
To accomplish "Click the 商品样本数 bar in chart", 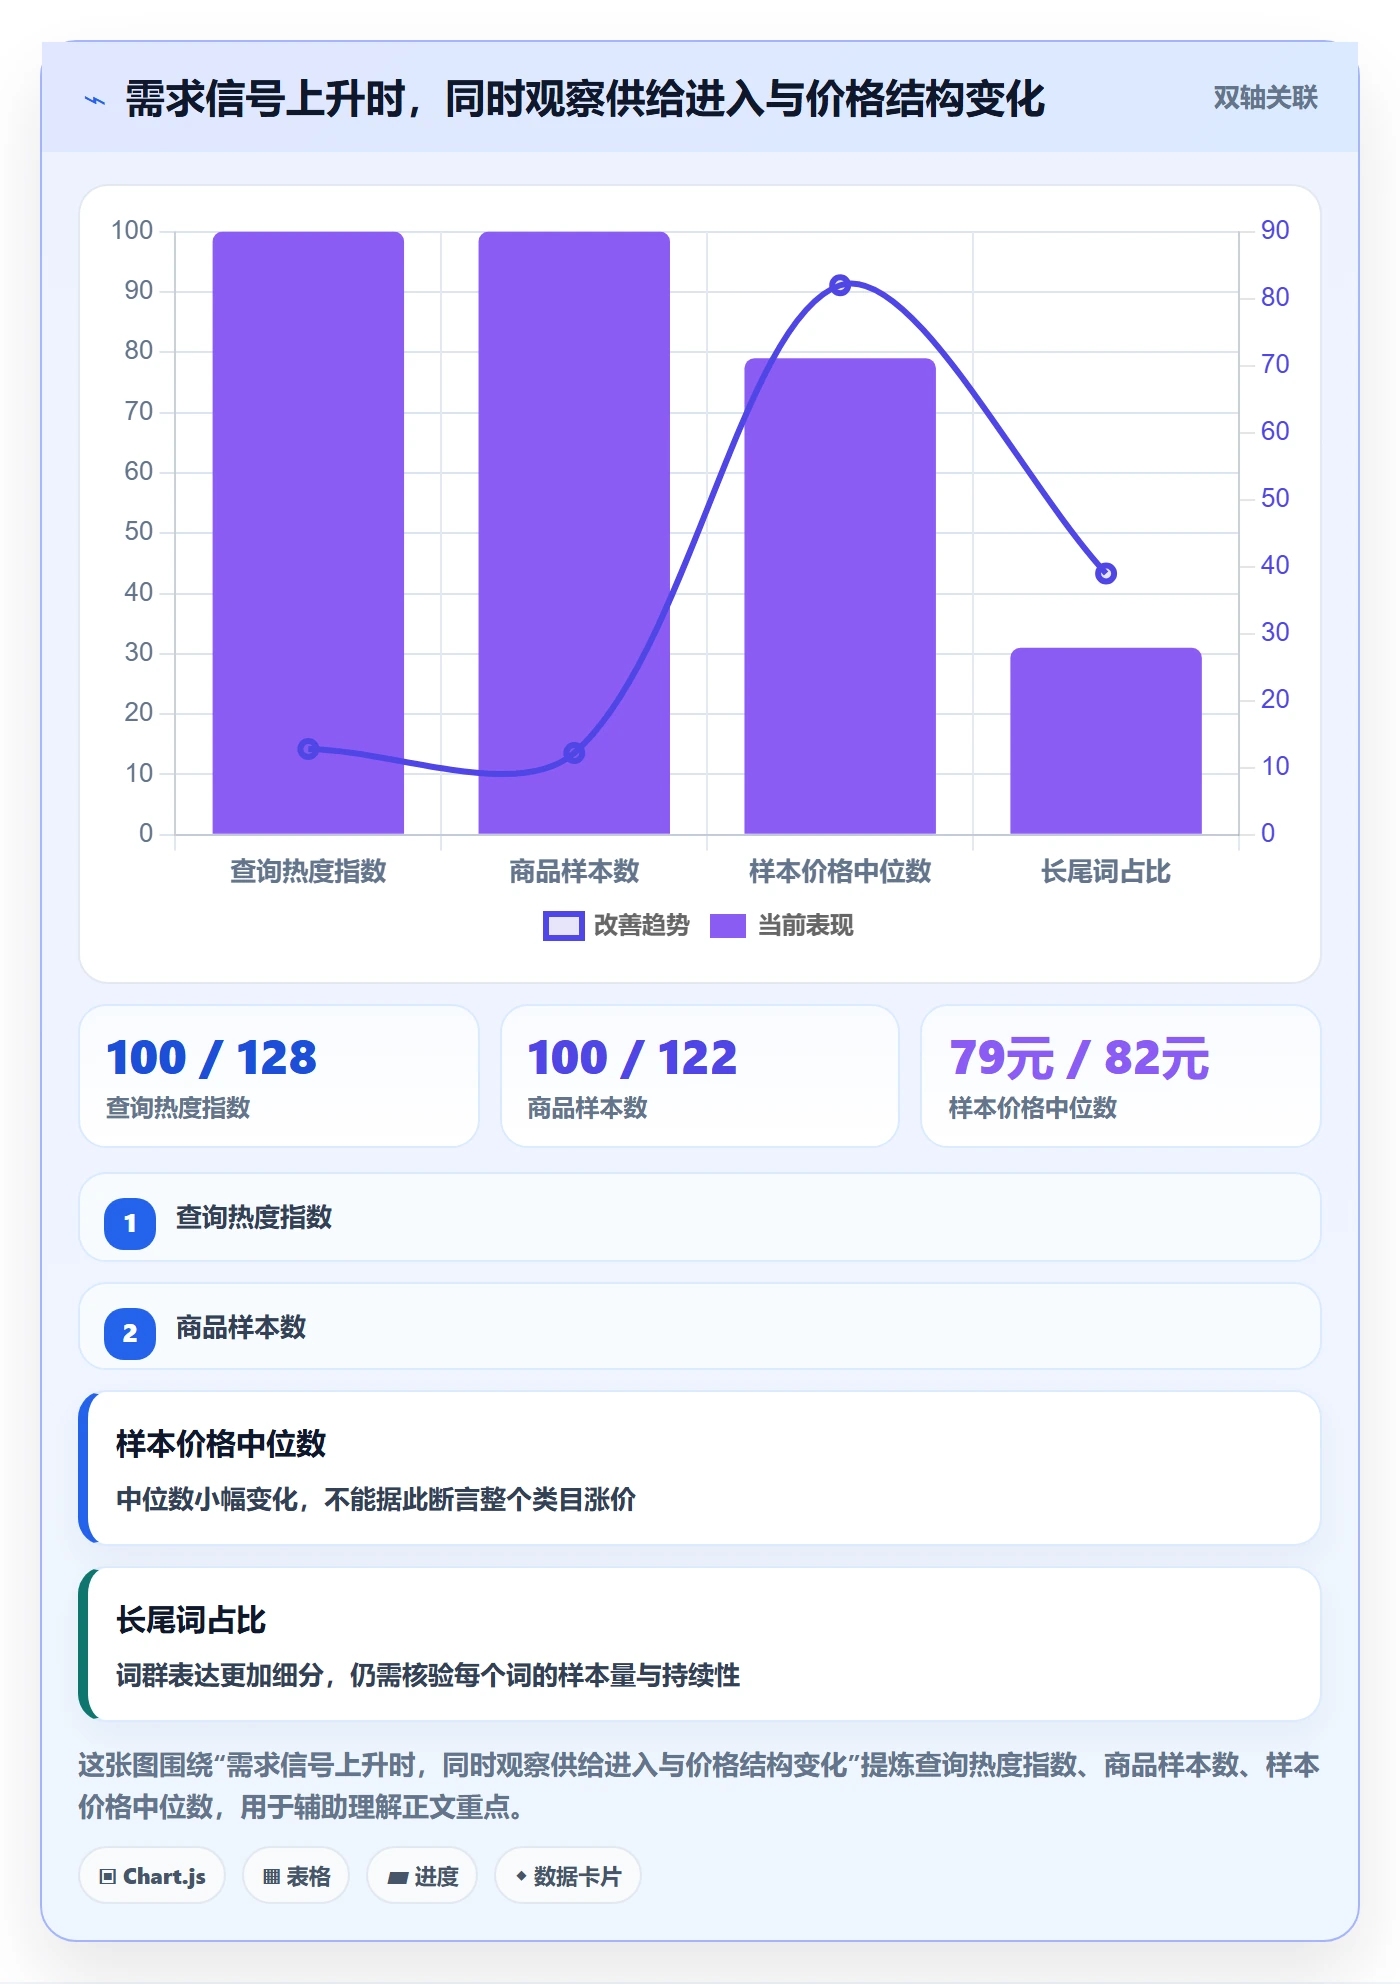I will tap(574, 532).
